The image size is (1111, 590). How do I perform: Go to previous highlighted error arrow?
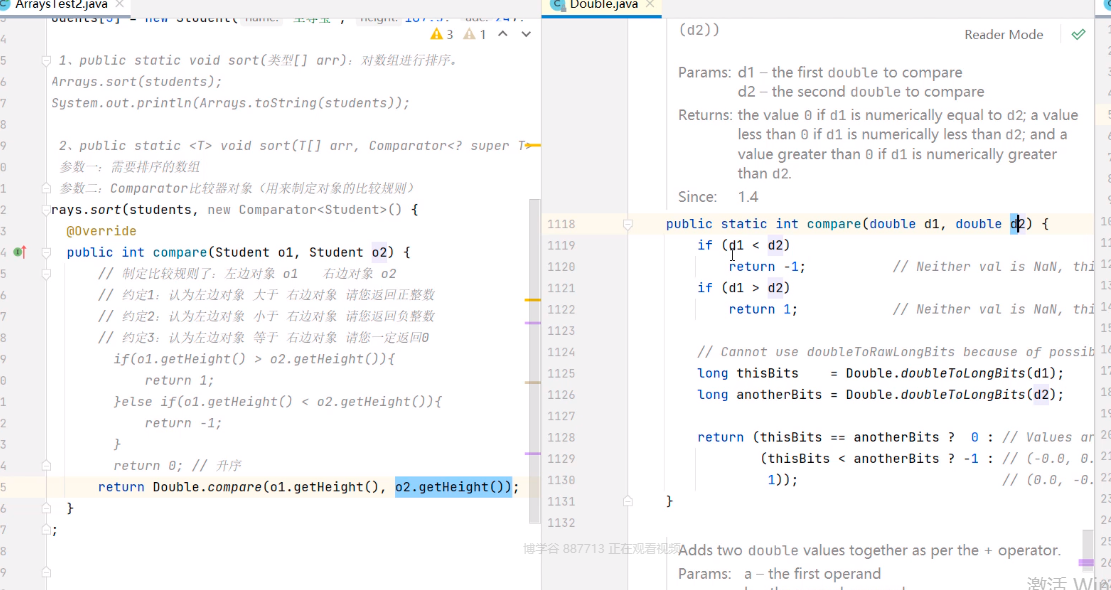coord(502,34)
